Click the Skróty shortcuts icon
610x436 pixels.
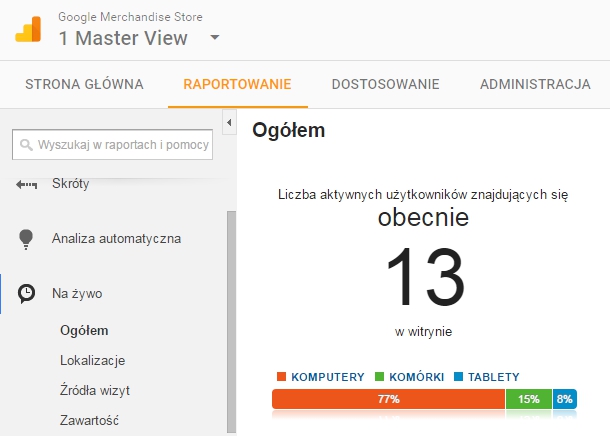click(x=27, y=185)
